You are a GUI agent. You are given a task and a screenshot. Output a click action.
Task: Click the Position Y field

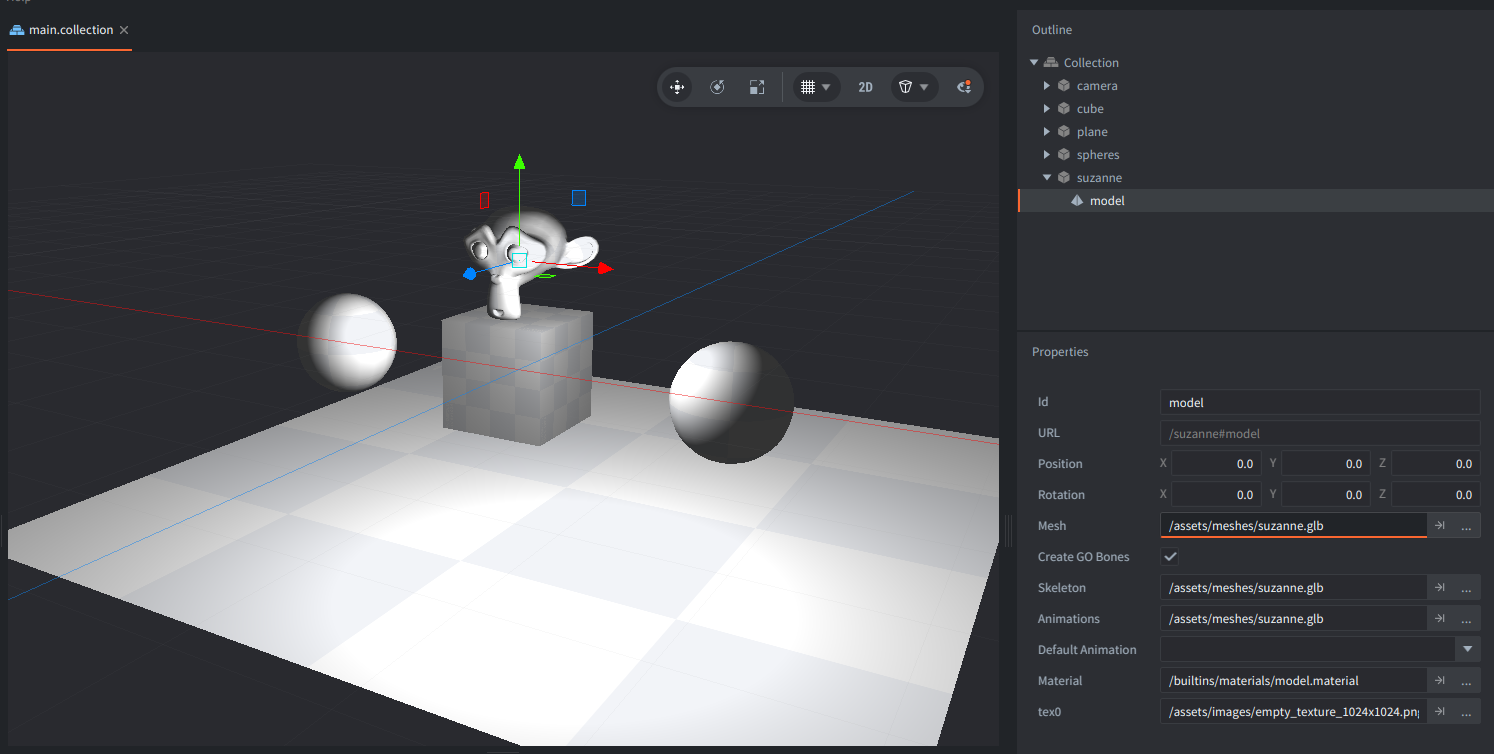click(x=1326, y=464)
